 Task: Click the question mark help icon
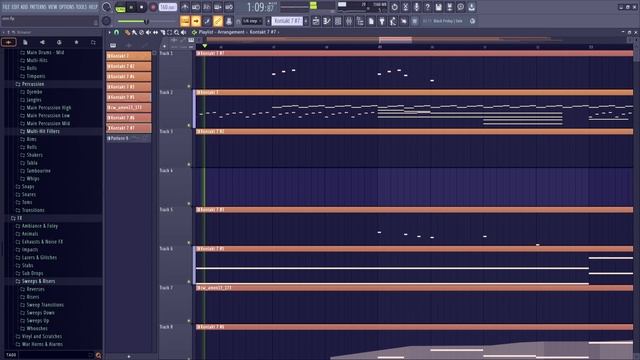click(427, 7)
